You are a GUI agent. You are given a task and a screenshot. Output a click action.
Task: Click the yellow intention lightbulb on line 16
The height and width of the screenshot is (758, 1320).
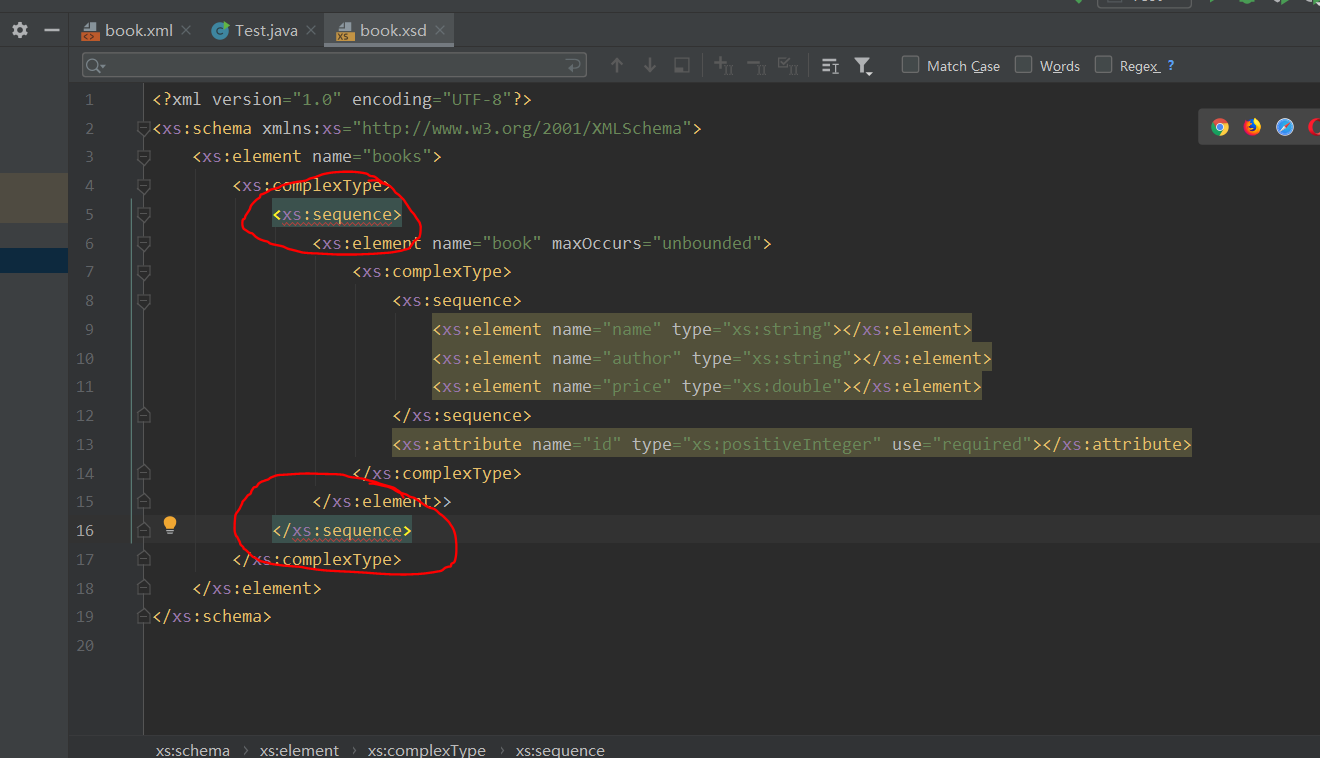[170, 525]
